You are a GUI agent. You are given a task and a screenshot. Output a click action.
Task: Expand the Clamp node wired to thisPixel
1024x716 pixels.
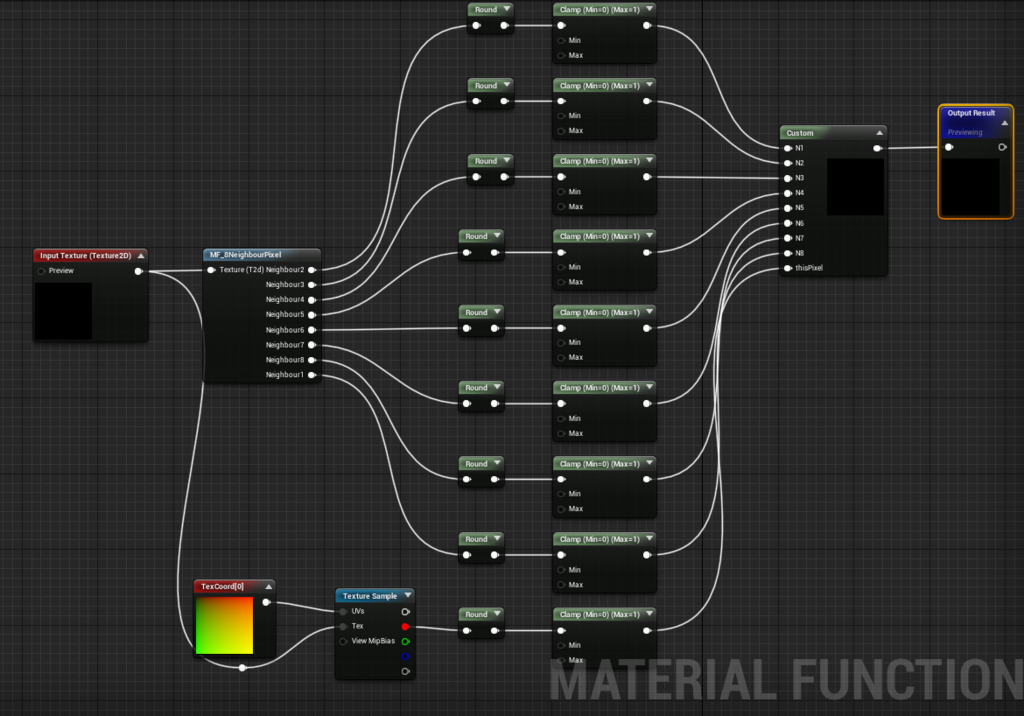click(649, 613)
